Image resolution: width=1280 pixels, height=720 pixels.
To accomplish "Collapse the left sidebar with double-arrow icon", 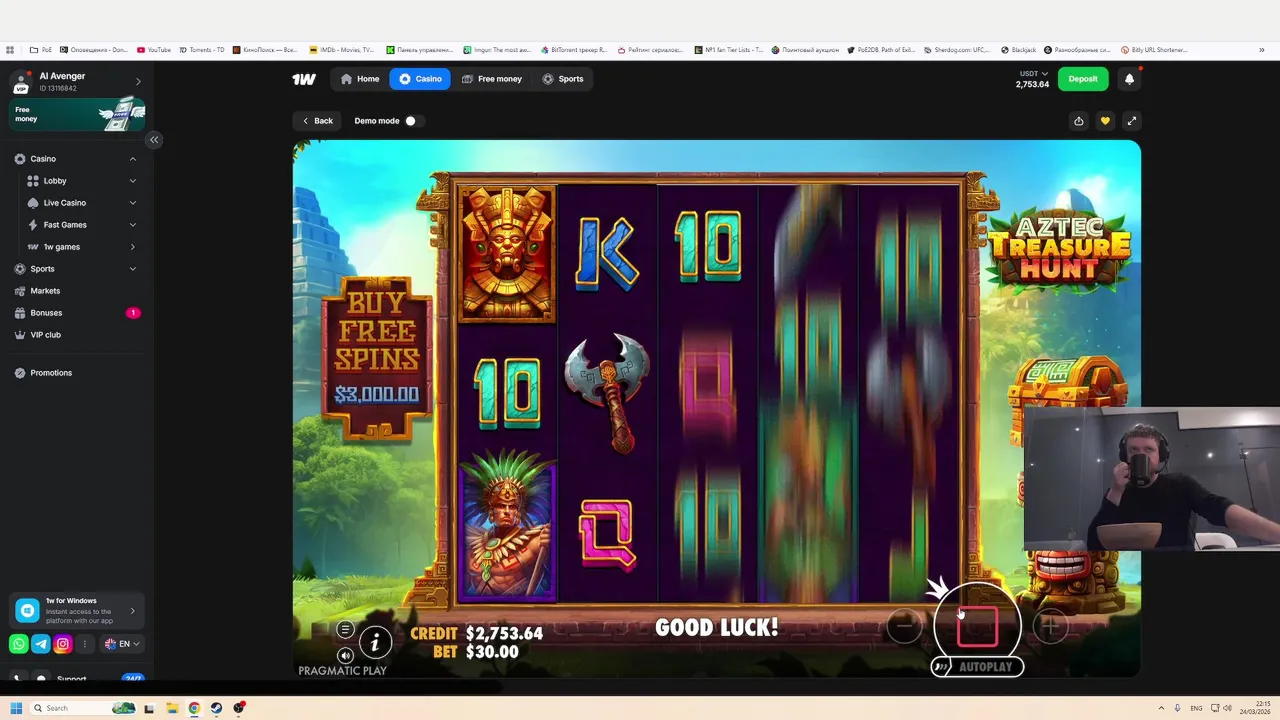I will click(154, 140).
